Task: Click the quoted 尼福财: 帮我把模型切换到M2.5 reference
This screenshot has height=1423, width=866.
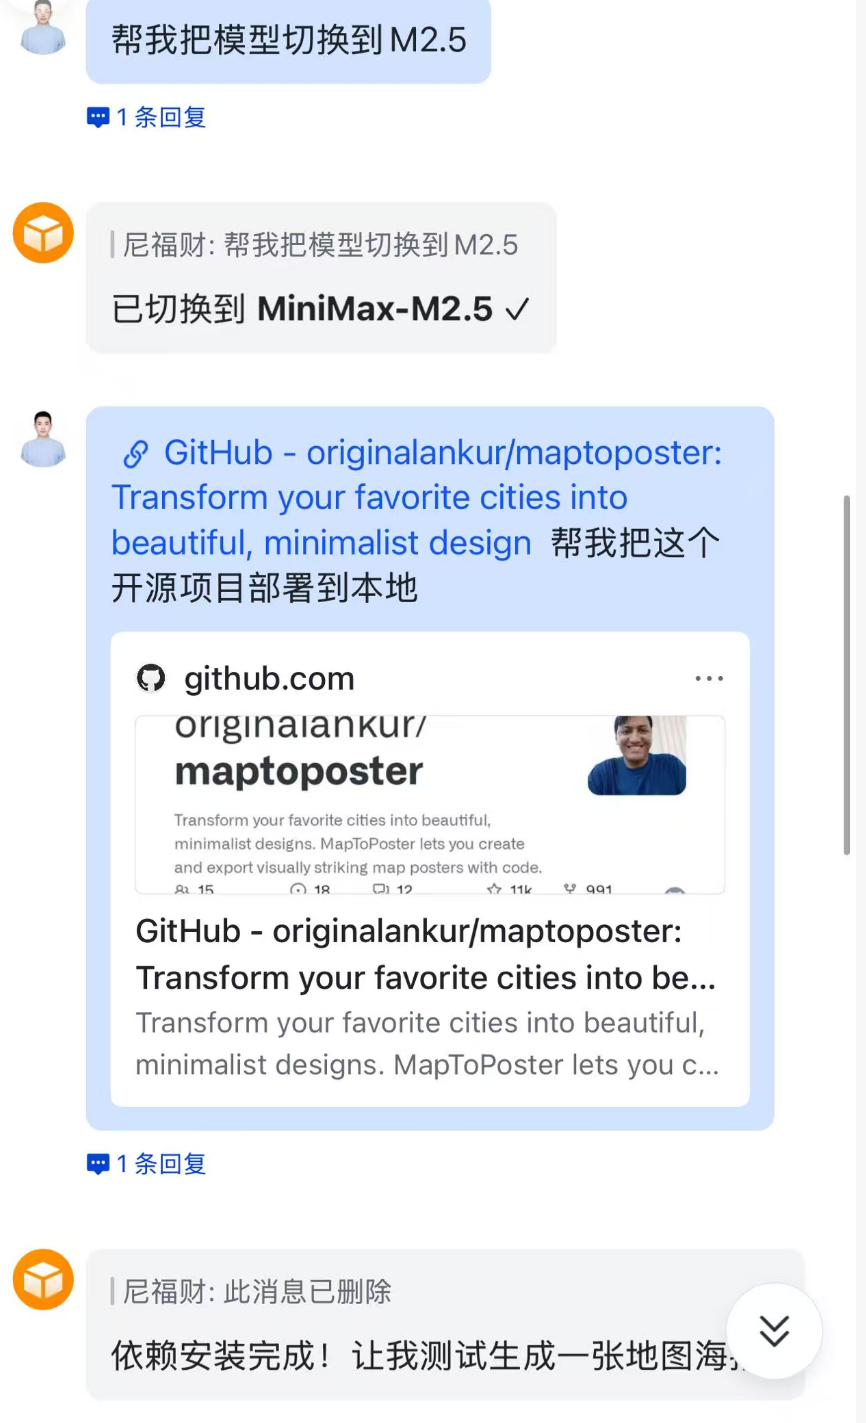Action: point(320,245)
